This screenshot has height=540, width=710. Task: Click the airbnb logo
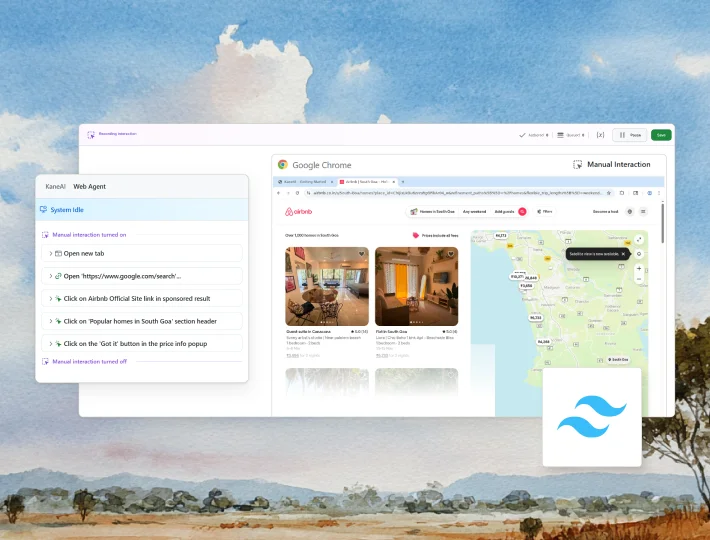pyautogui.click(x=298, y=211)
